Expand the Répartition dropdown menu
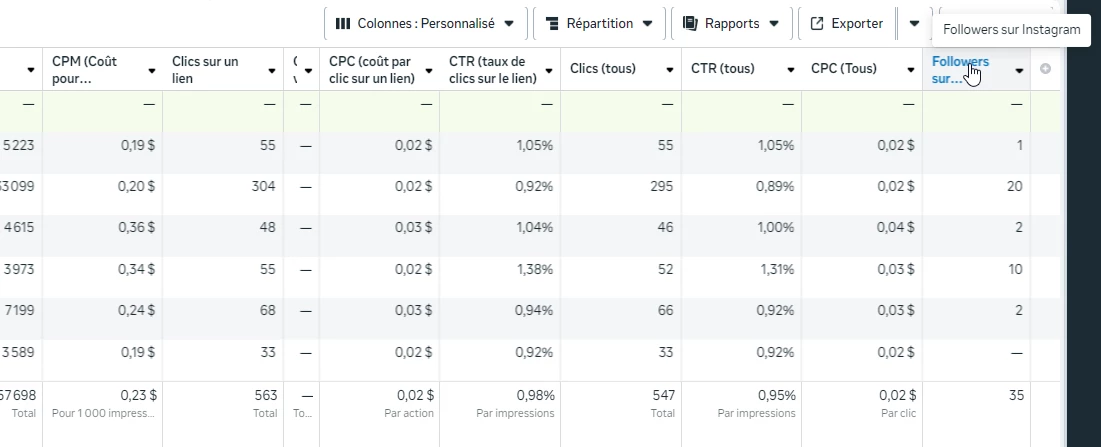 pos(599,23)
